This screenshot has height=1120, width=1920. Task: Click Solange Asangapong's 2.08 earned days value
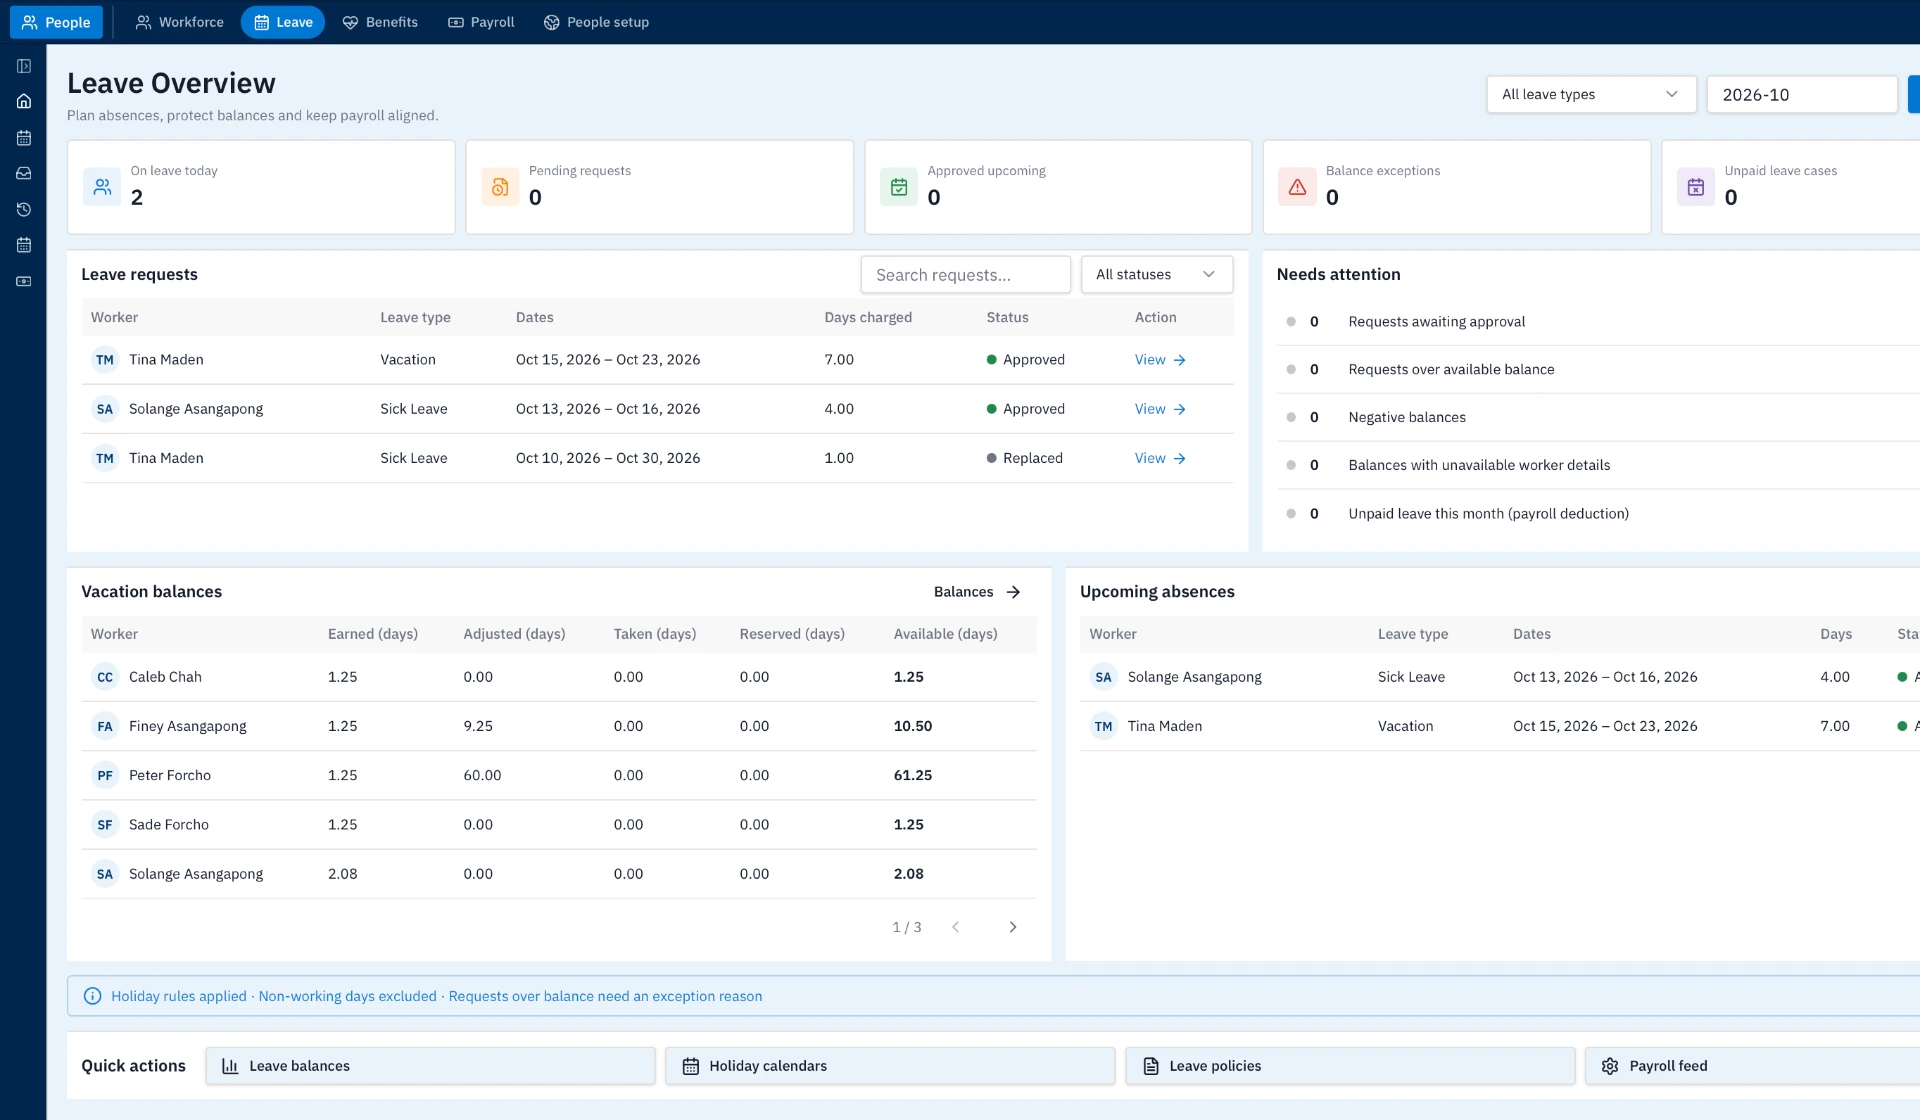click(x=342, y=874)
